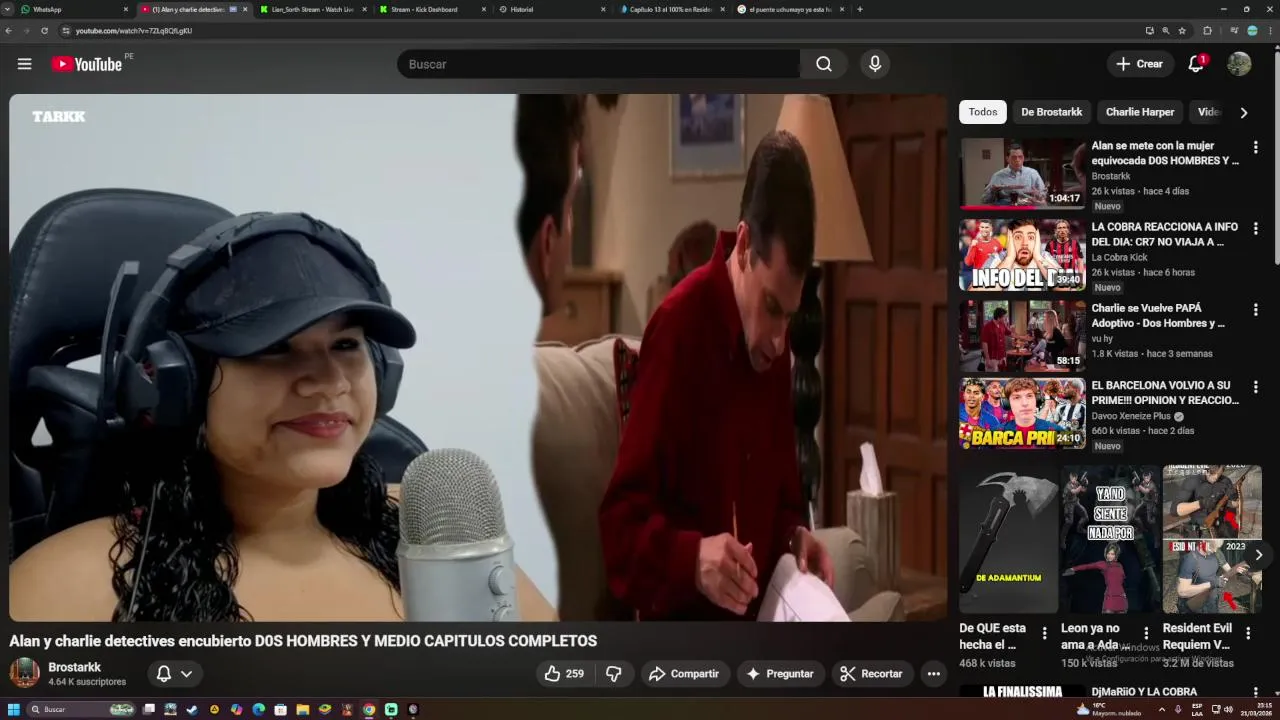
Task: Open options for 'De QUE esta hecha el' short
Action: click(x=1044, y=633)
